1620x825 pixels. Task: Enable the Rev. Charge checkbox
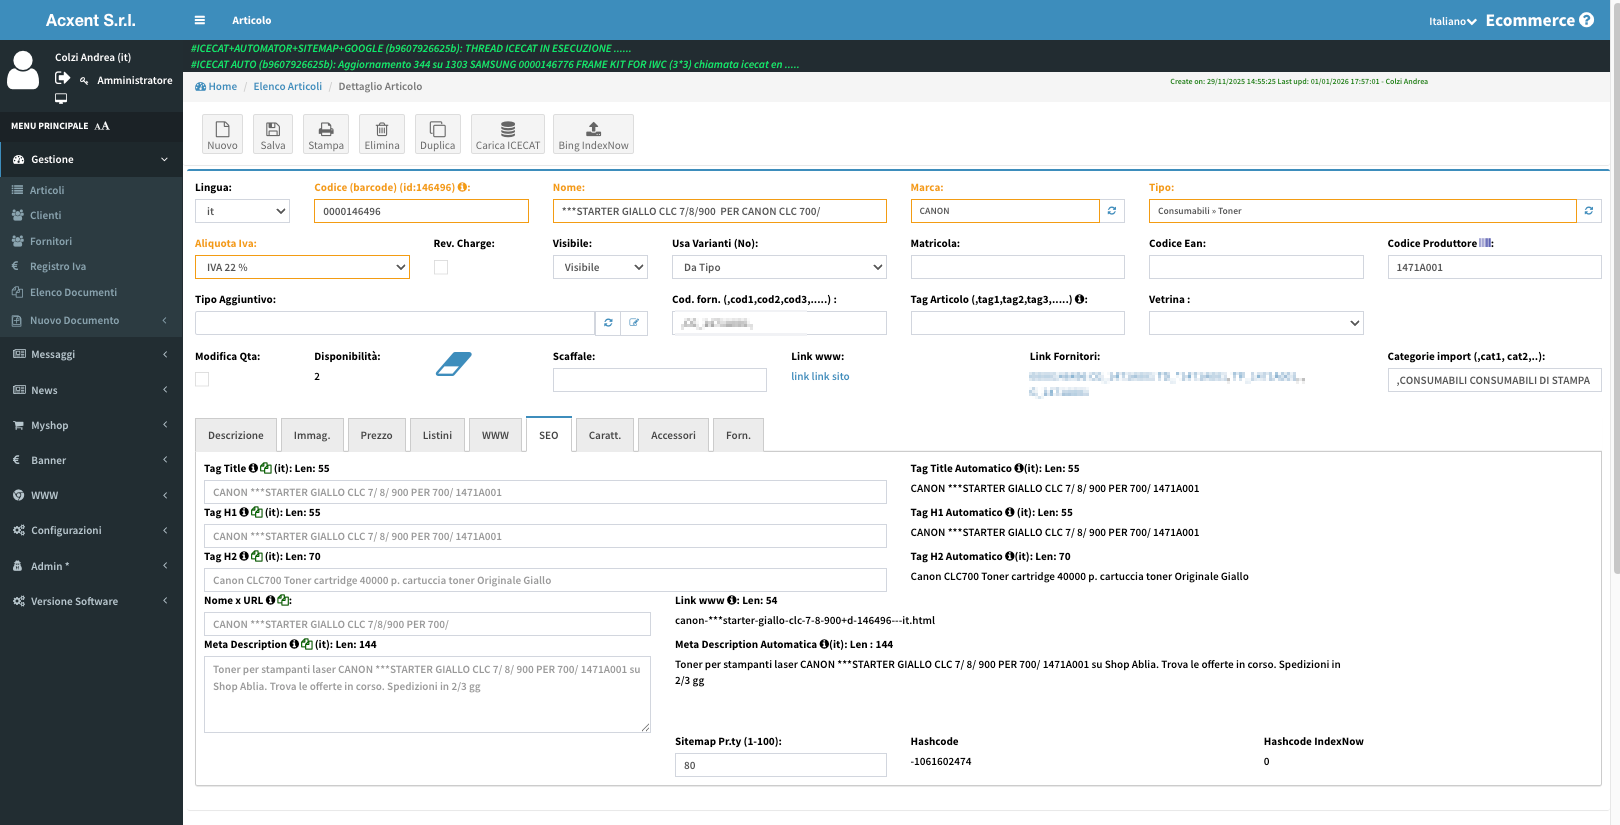[441, 268]
